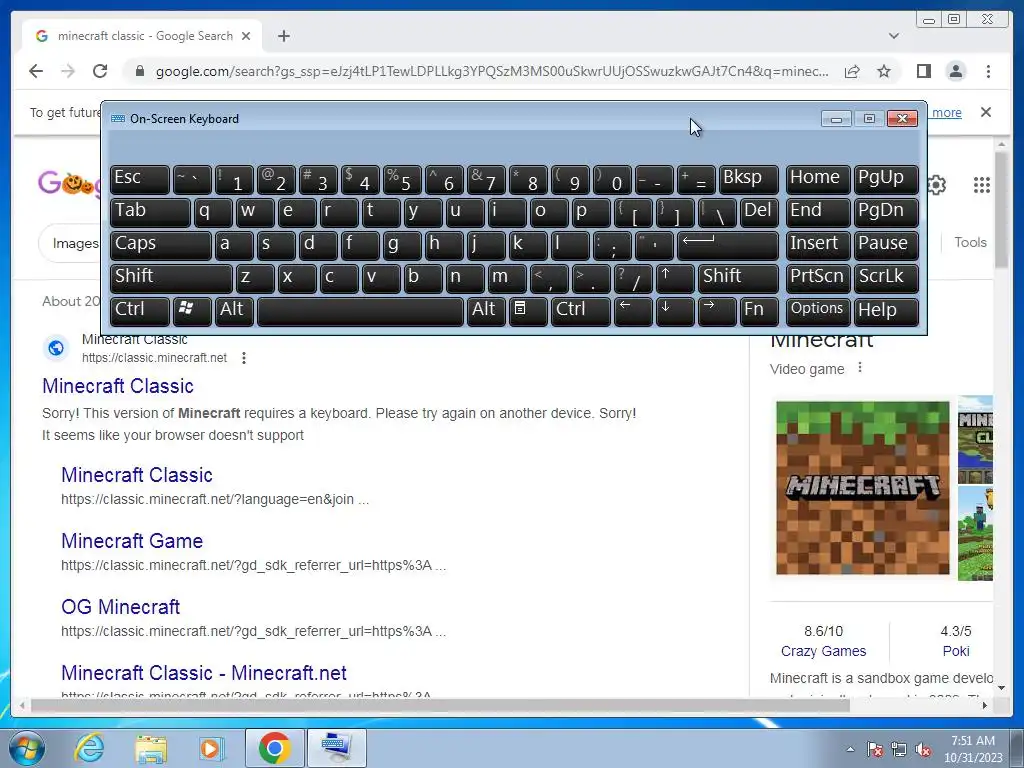Open the Crazy Games rating link
This screenshot has width=1024, height=768.
pos(824,651)
